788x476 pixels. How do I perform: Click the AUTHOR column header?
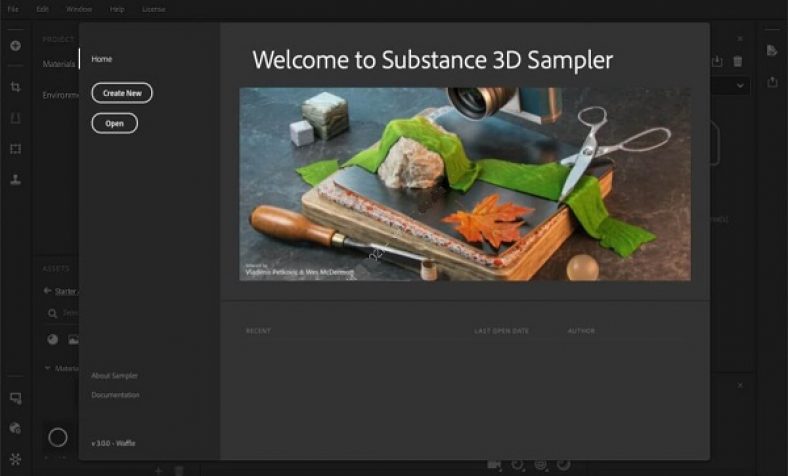(581, 331)
